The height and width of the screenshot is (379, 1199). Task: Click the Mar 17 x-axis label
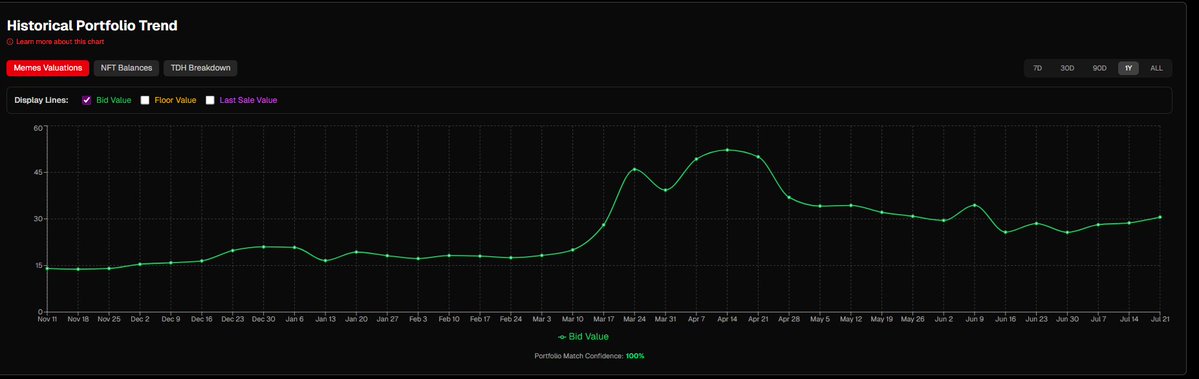coord(603,319)
